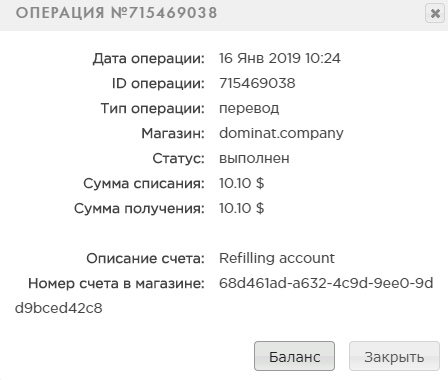The image size is (448, 380).
Task: Click the Refilling account description text
Action: 277,258
